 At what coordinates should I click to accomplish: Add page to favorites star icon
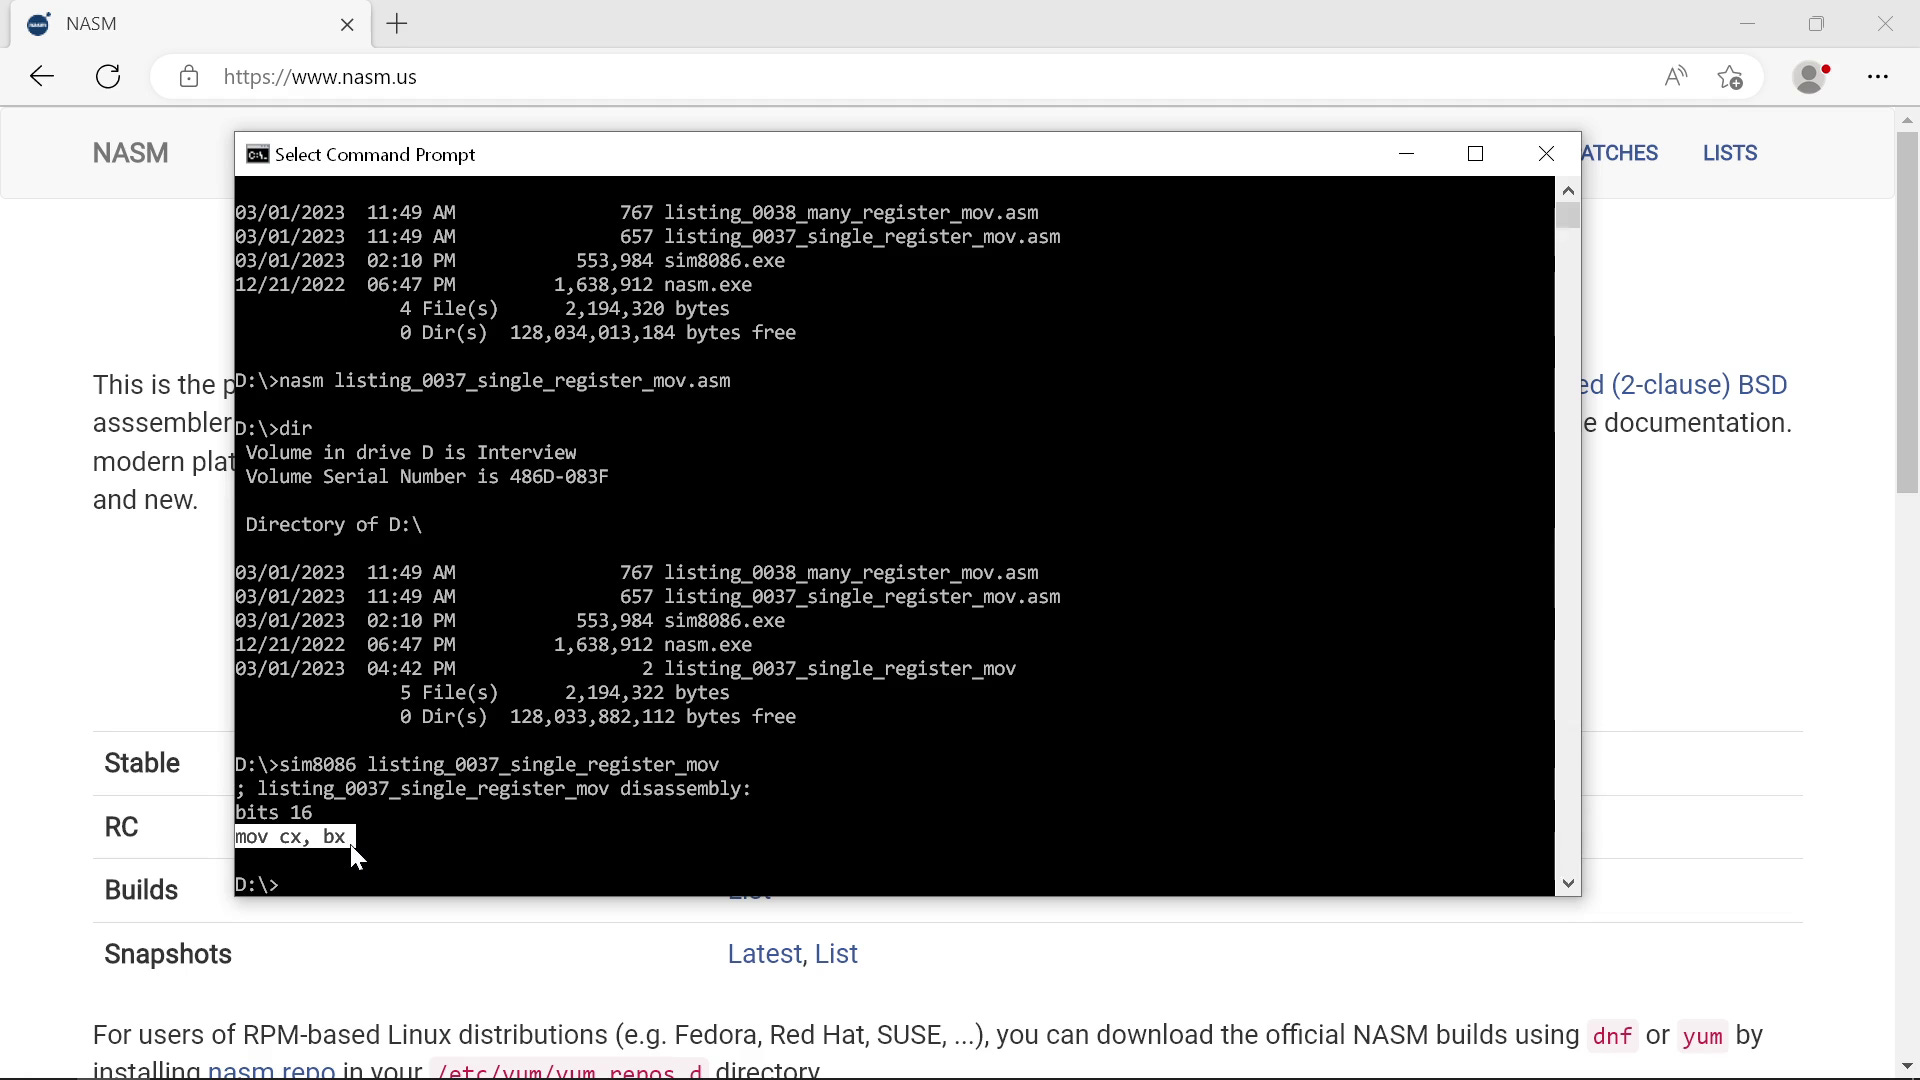[x=1730, y=77]
